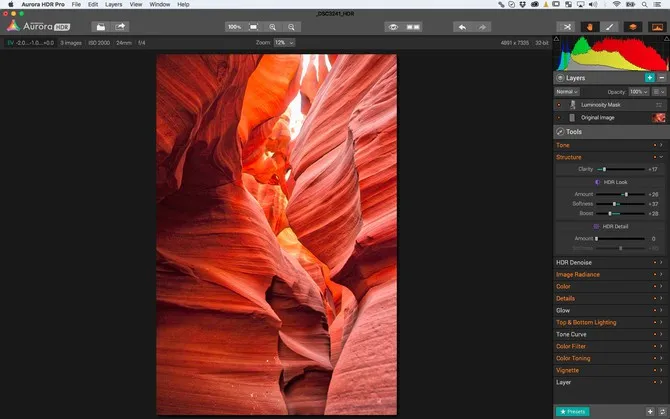Image resolution: width=670 pixels, height=419 pixels.
Task: Open the Zoom percentage dropdown
Action: (x=286, y=43)
